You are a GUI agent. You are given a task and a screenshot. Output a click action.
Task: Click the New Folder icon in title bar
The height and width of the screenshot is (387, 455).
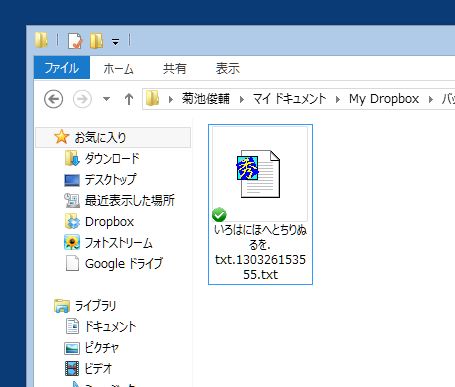tap(96, 41)
